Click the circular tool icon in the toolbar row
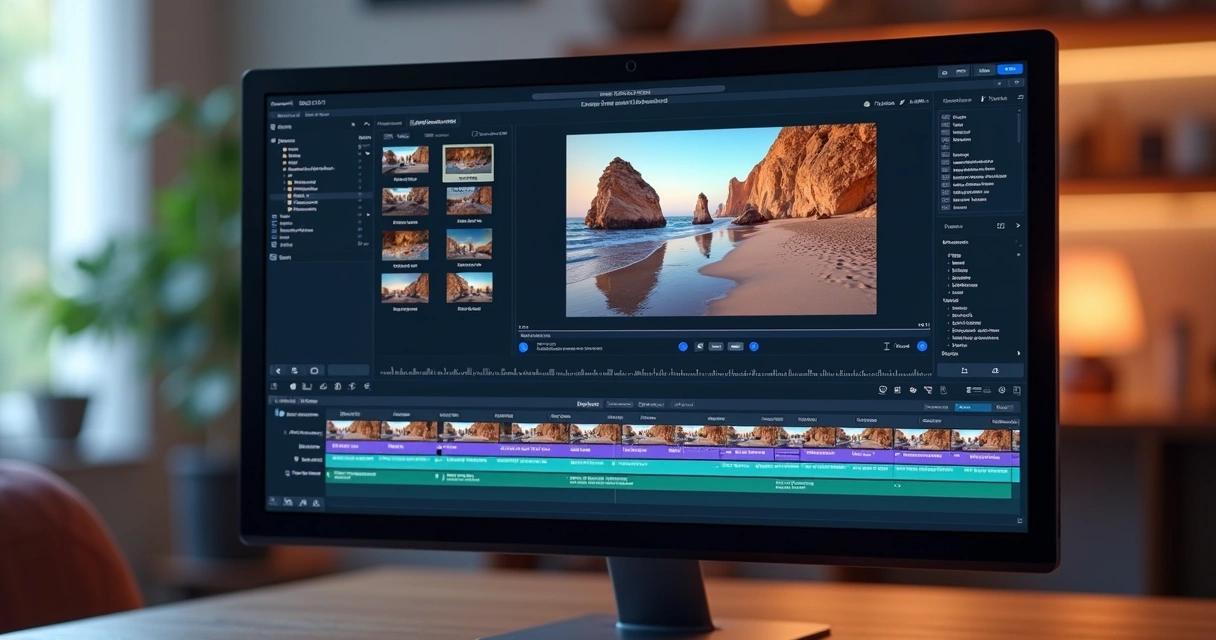The height and width of the screenshot is (640, 1216). 314,370
